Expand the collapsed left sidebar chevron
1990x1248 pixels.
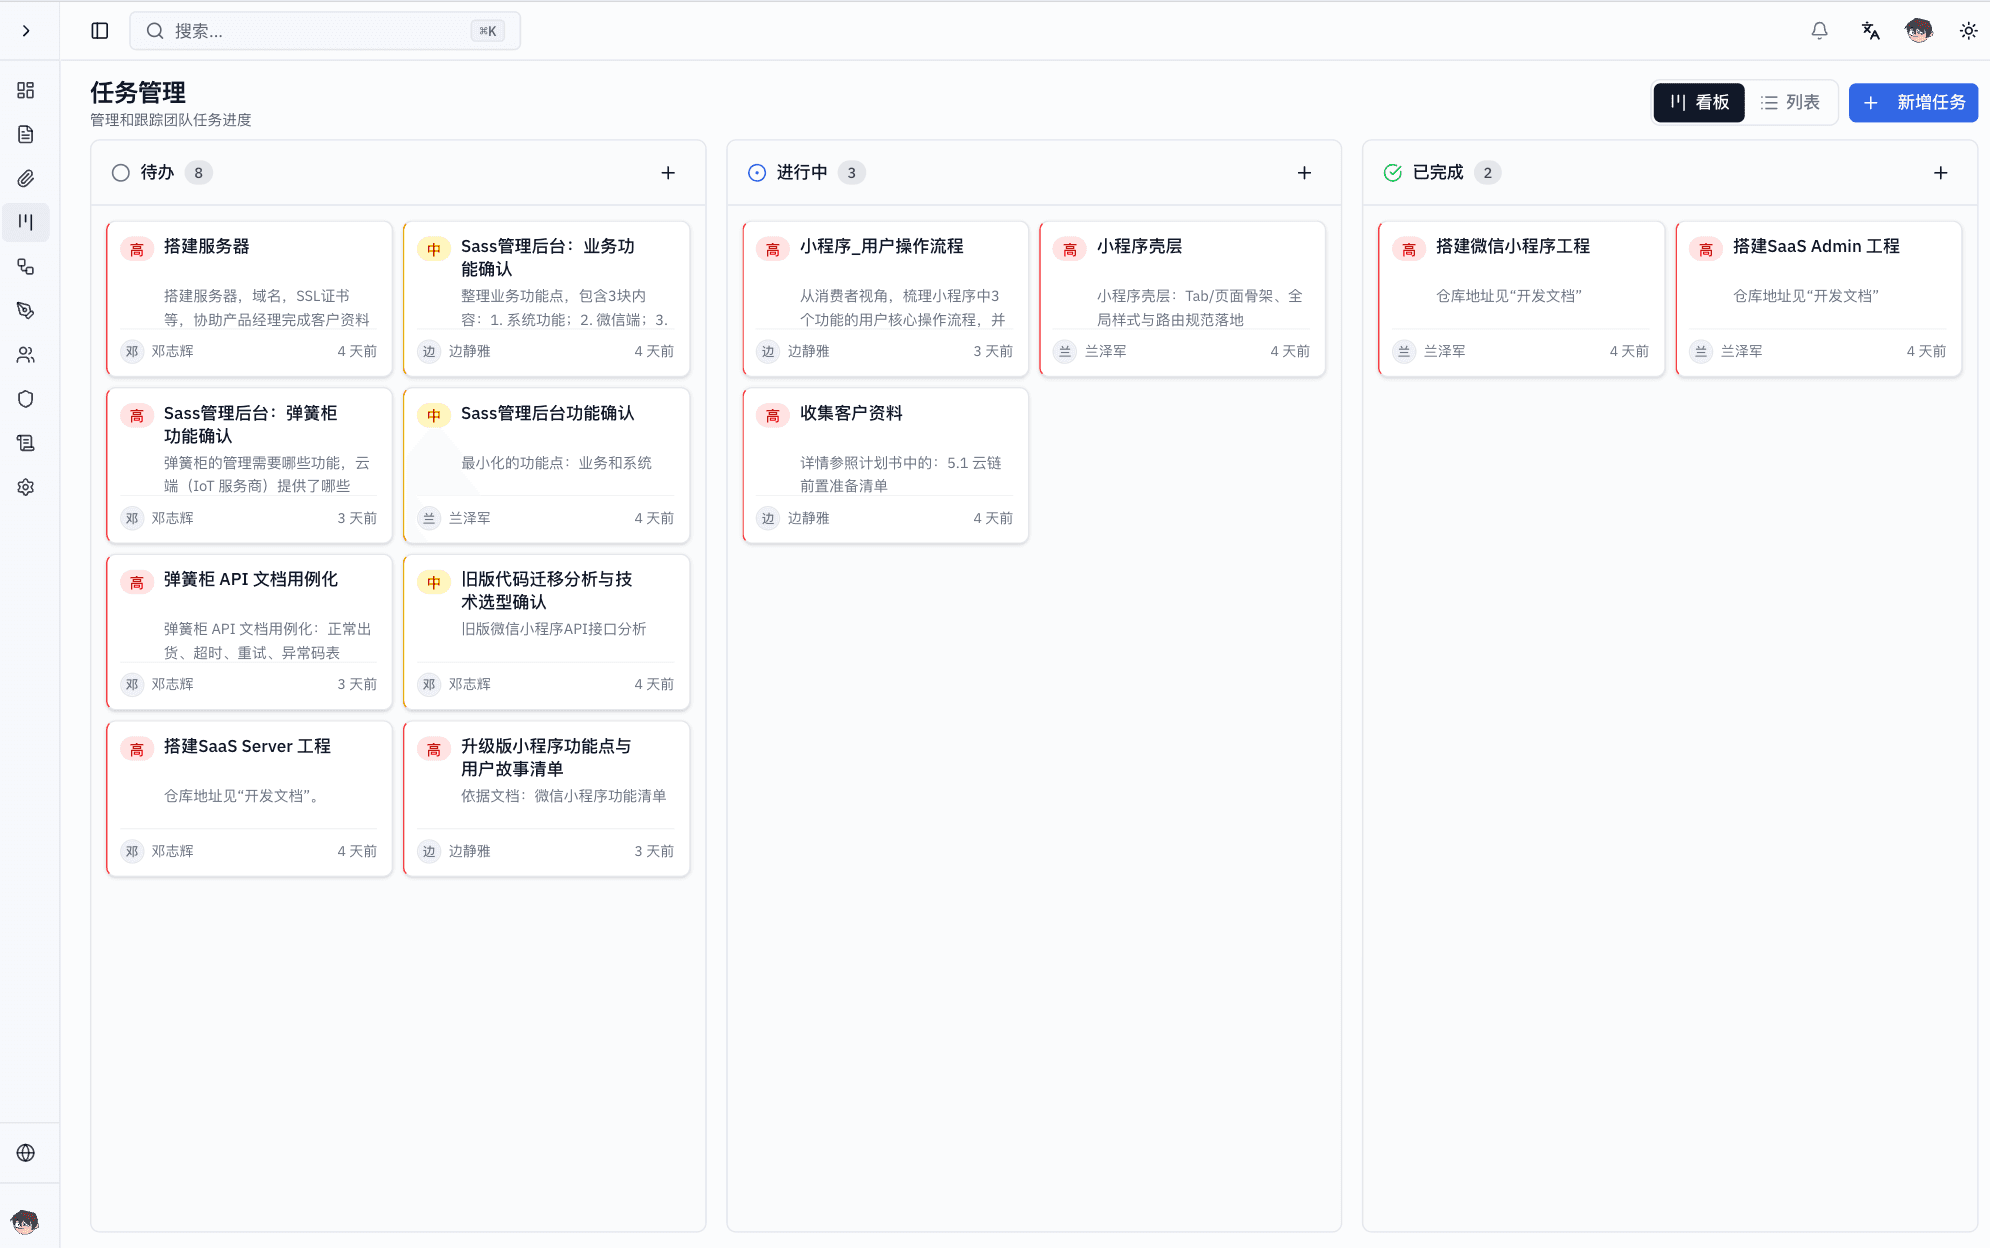tap(26, 31)
